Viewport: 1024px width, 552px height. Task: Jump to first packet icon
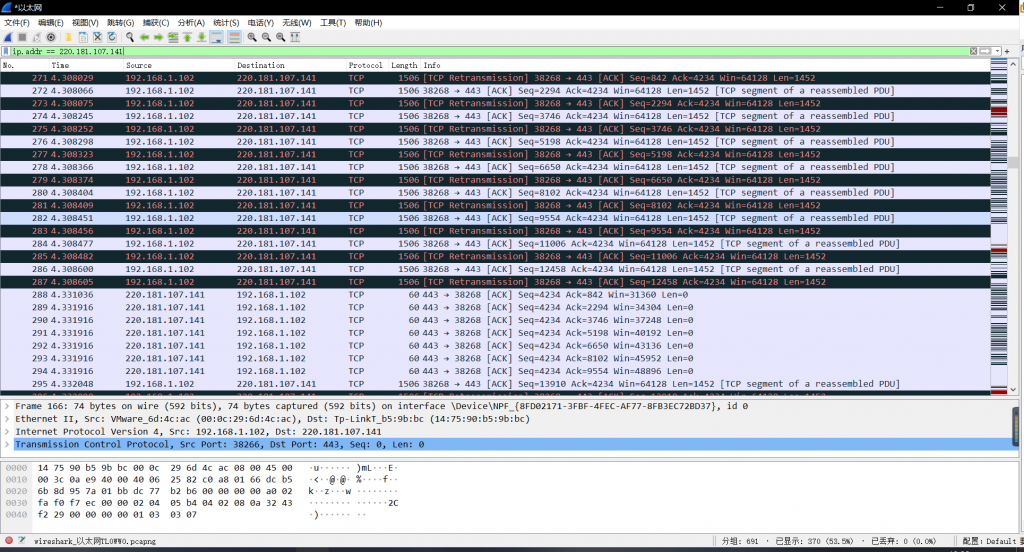pyautogui.click(x=187, y=37)
